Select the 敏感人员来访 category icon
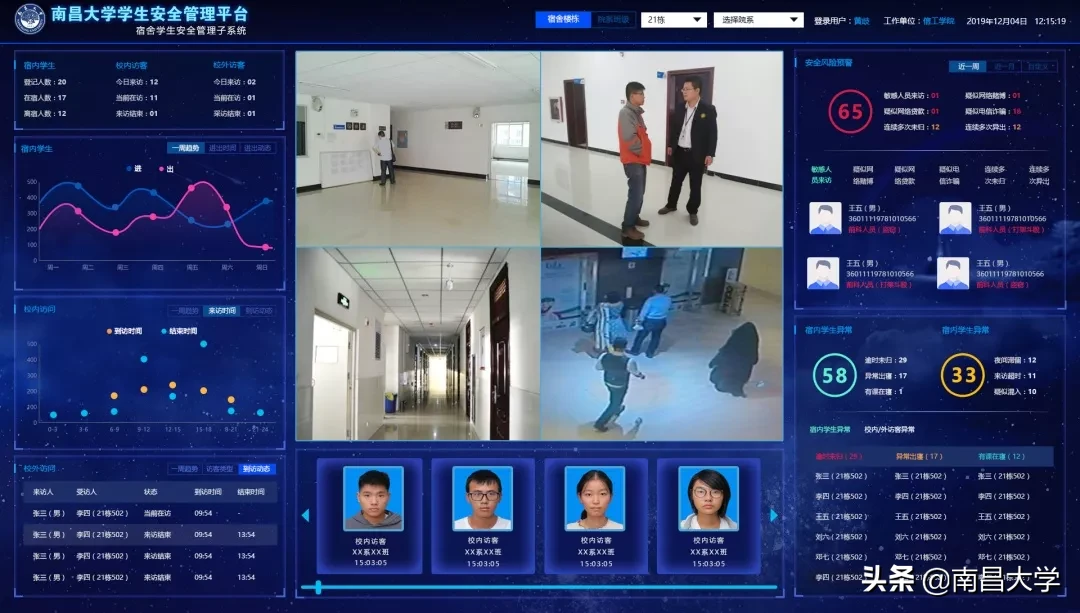Viewport: 1080px width, 613px height. click(x=822, y=174)
